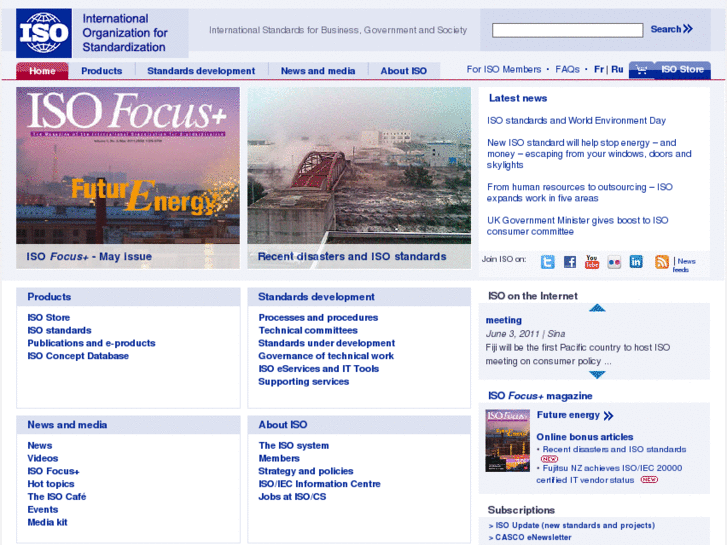Open ISO's LinkedIn icon
The height and width of the screenshot is (545, 727).
point(636,262)
